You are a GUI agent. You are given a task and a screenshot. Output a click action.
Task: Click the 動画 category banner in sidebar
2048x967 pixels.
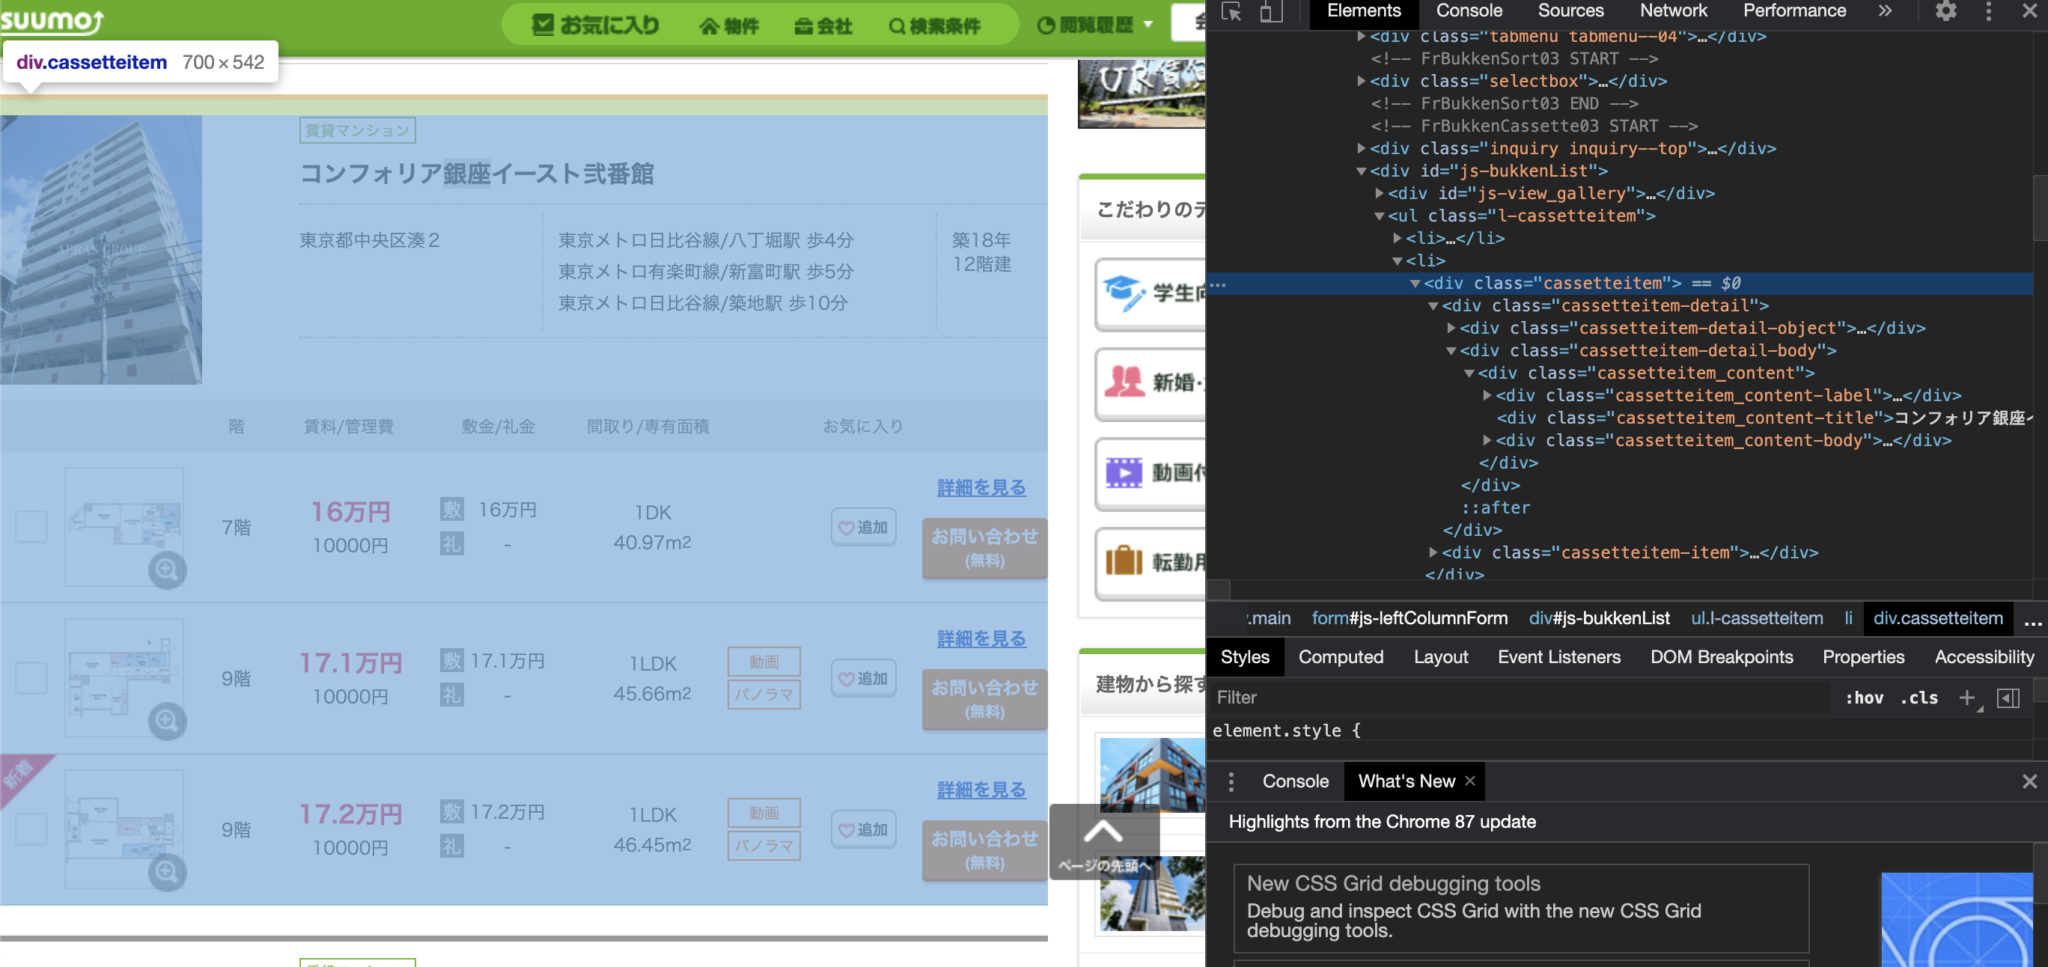coord(1151,472)
